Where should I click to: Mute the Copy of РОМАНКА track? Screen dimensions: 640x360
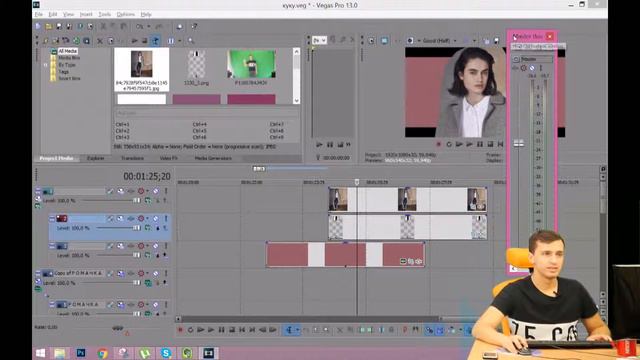click(156, 273)
